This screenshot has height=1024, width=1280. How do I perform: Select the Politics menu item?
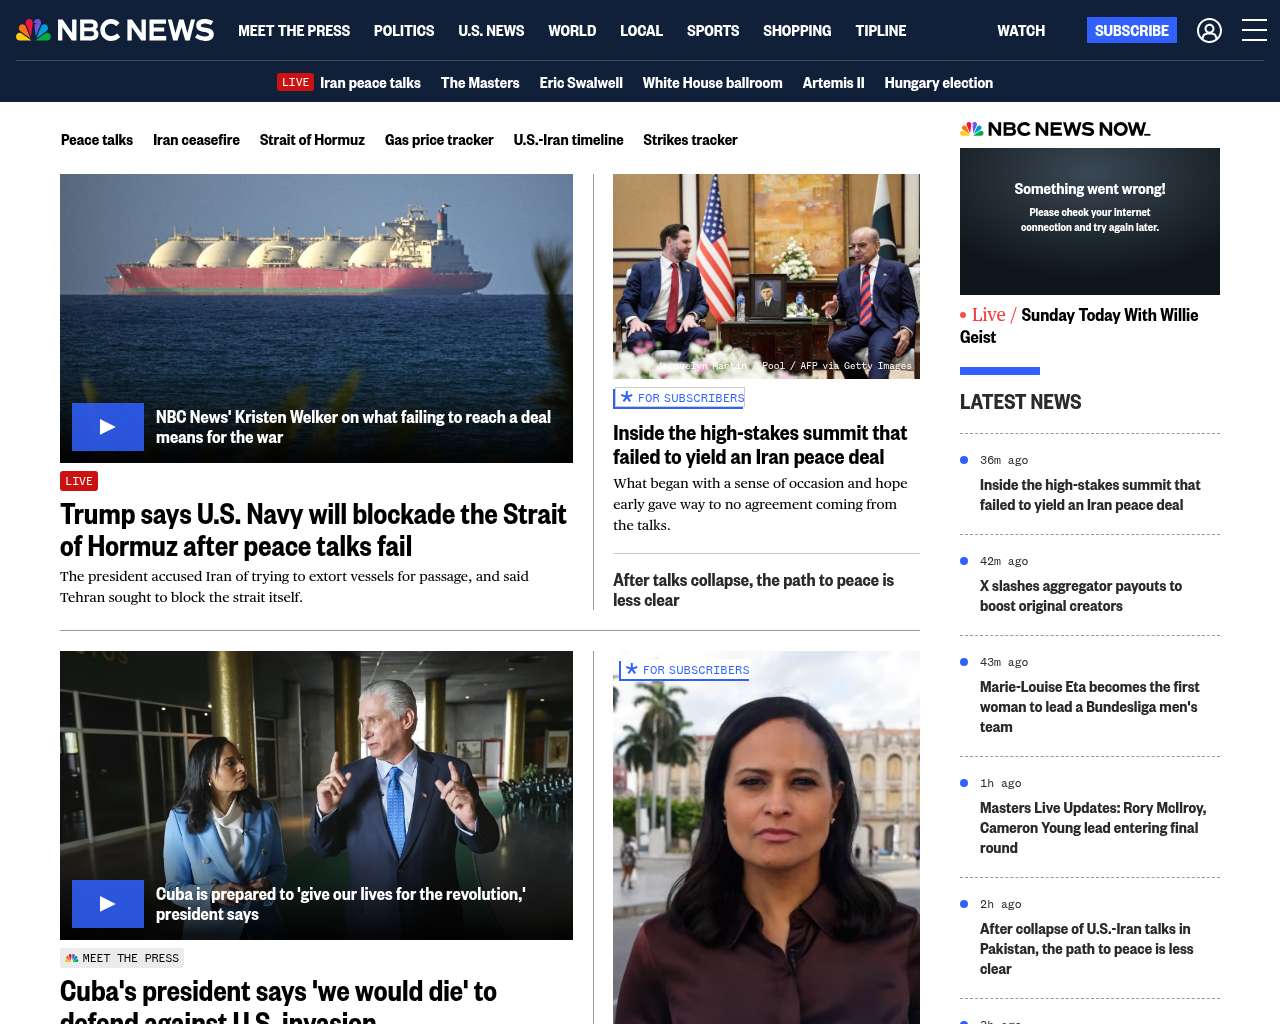[404, 31]
